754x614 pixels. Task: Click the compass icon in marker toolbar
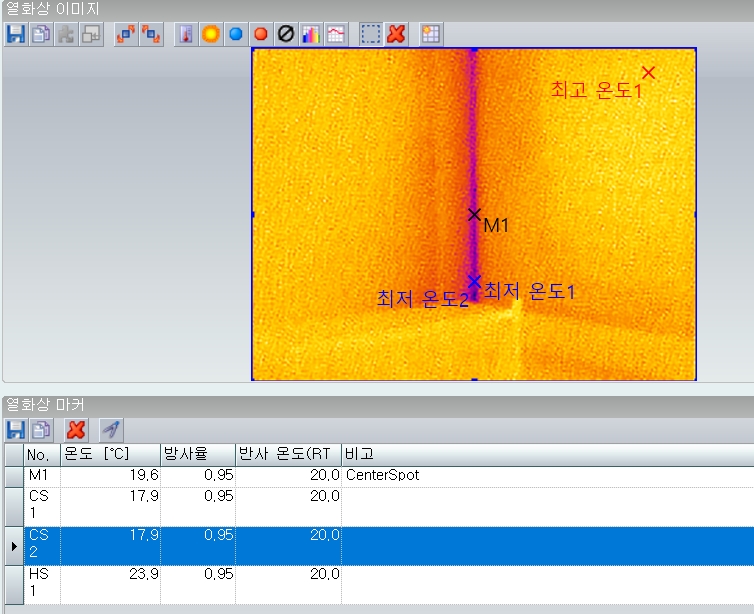(111, 430)
